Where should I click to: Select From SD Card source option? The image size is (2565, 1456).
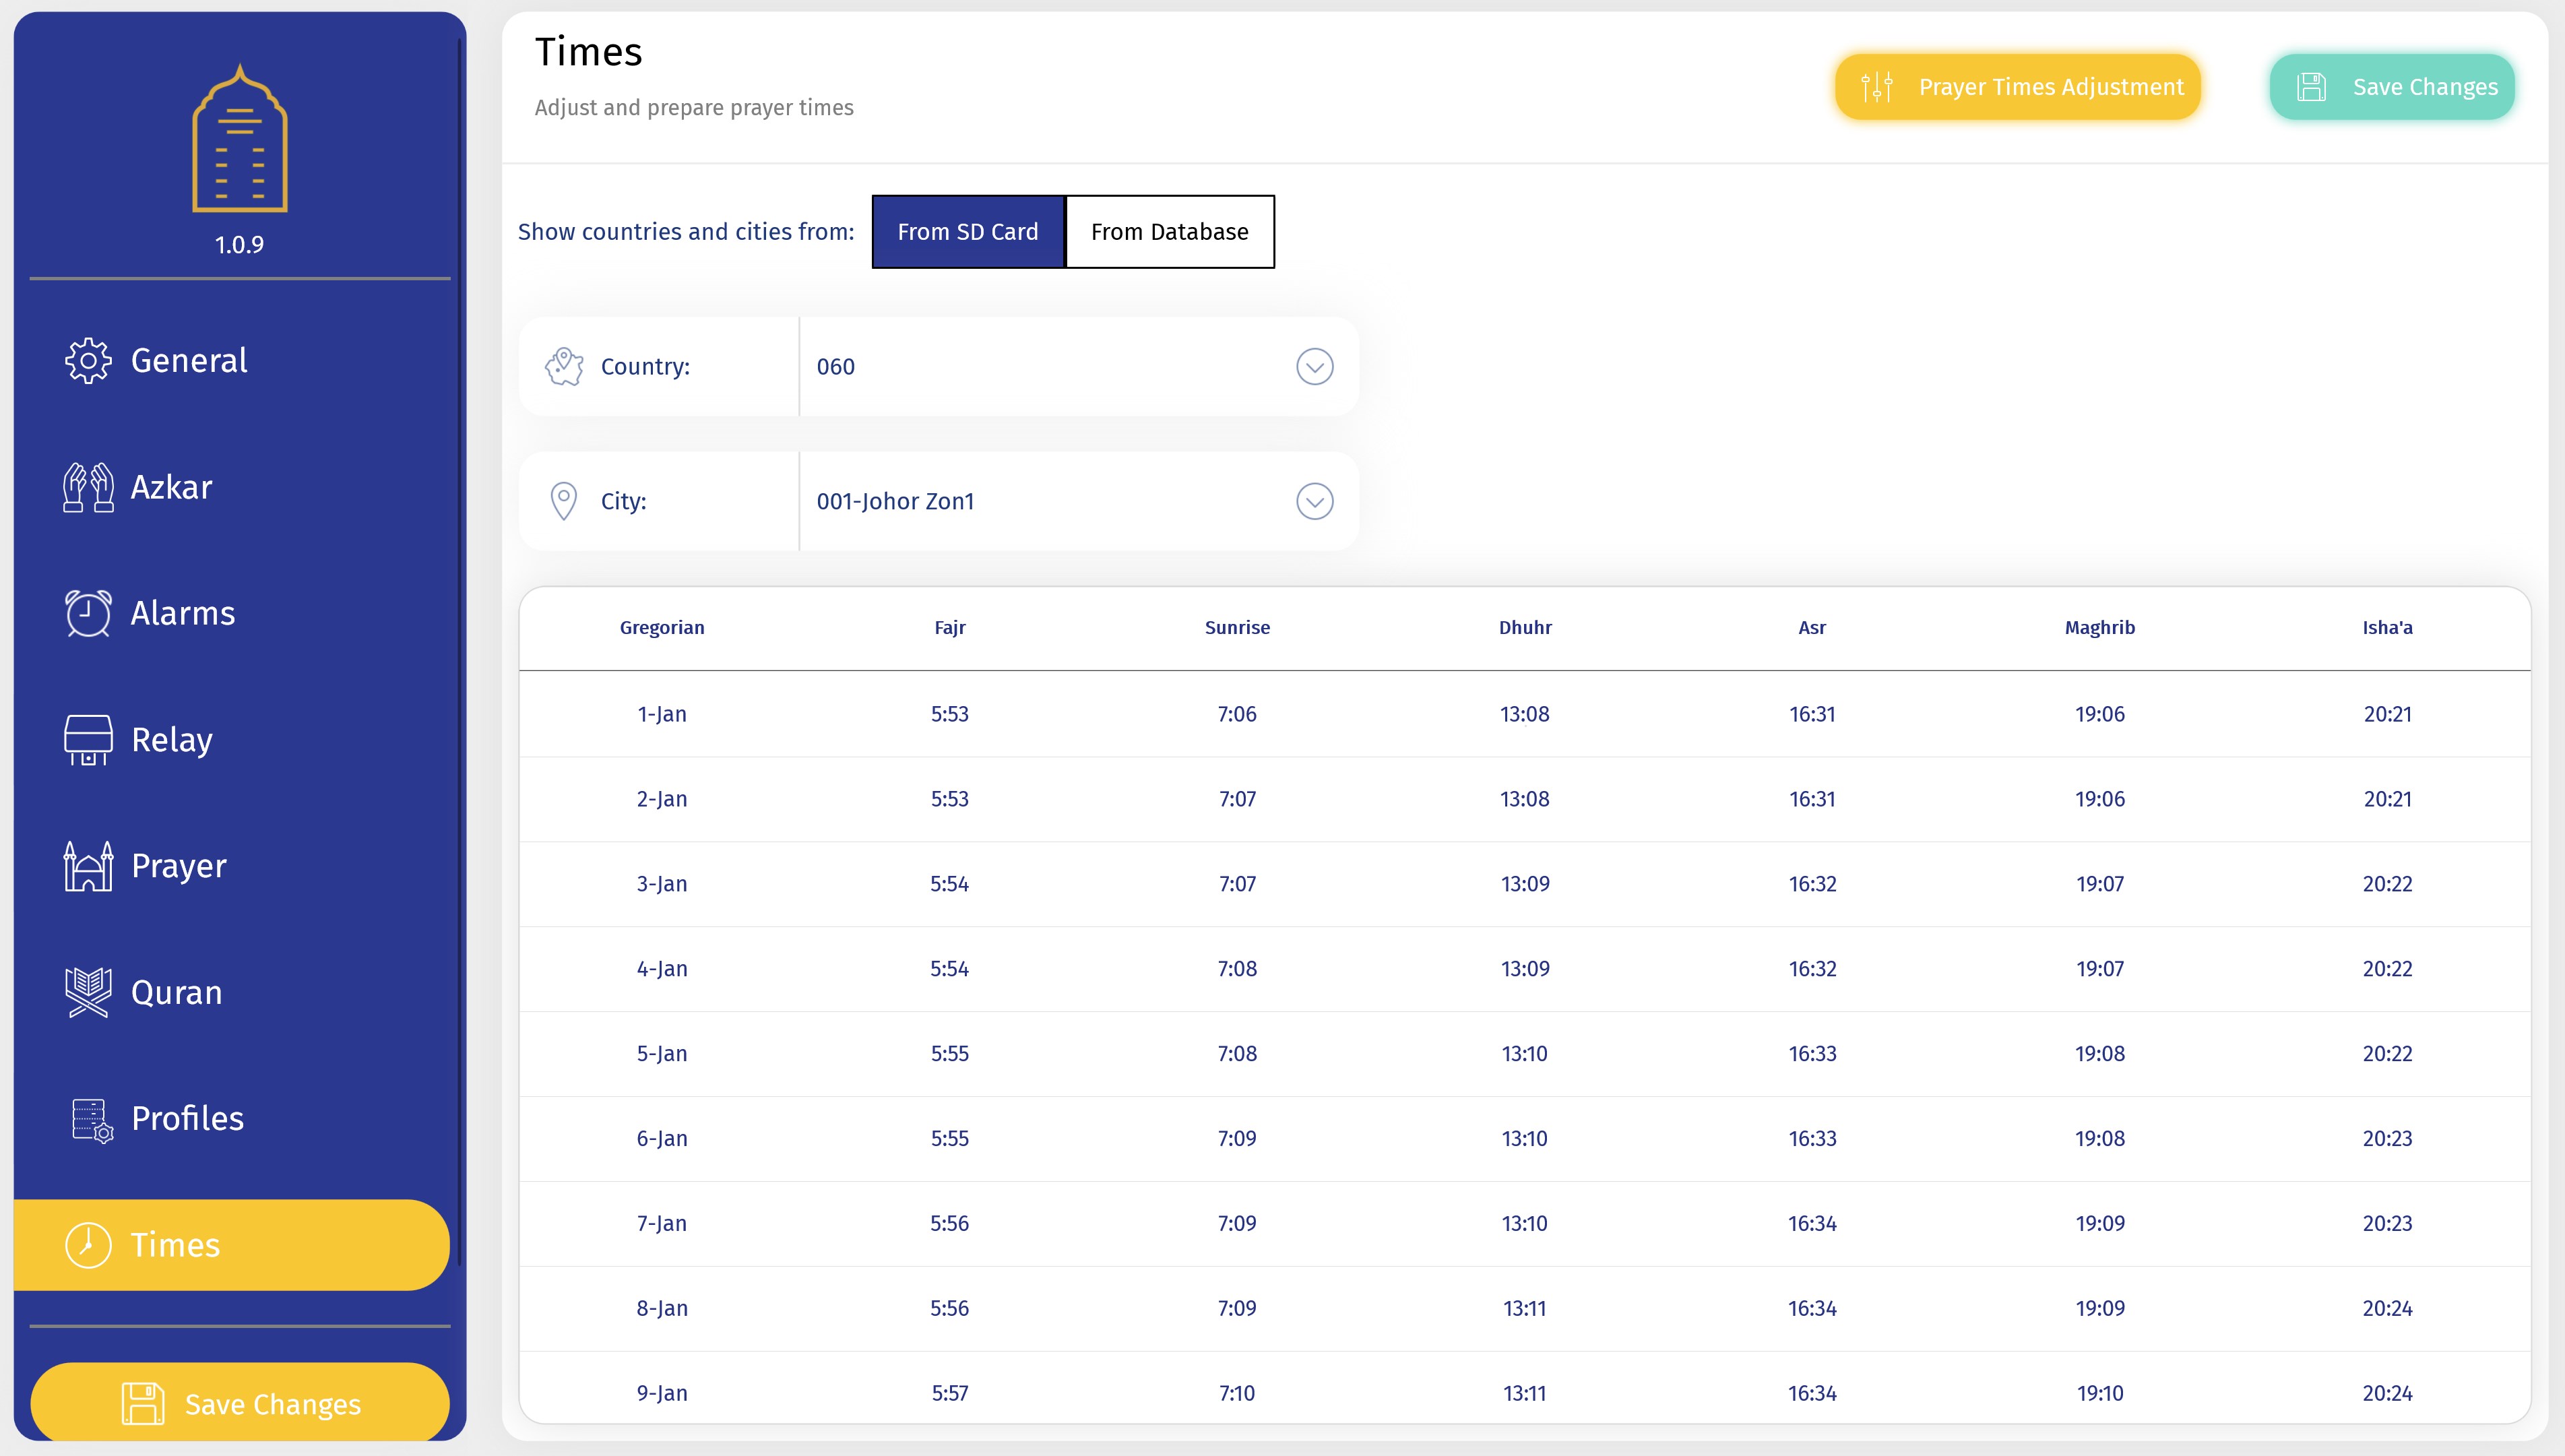pos(967,232)
